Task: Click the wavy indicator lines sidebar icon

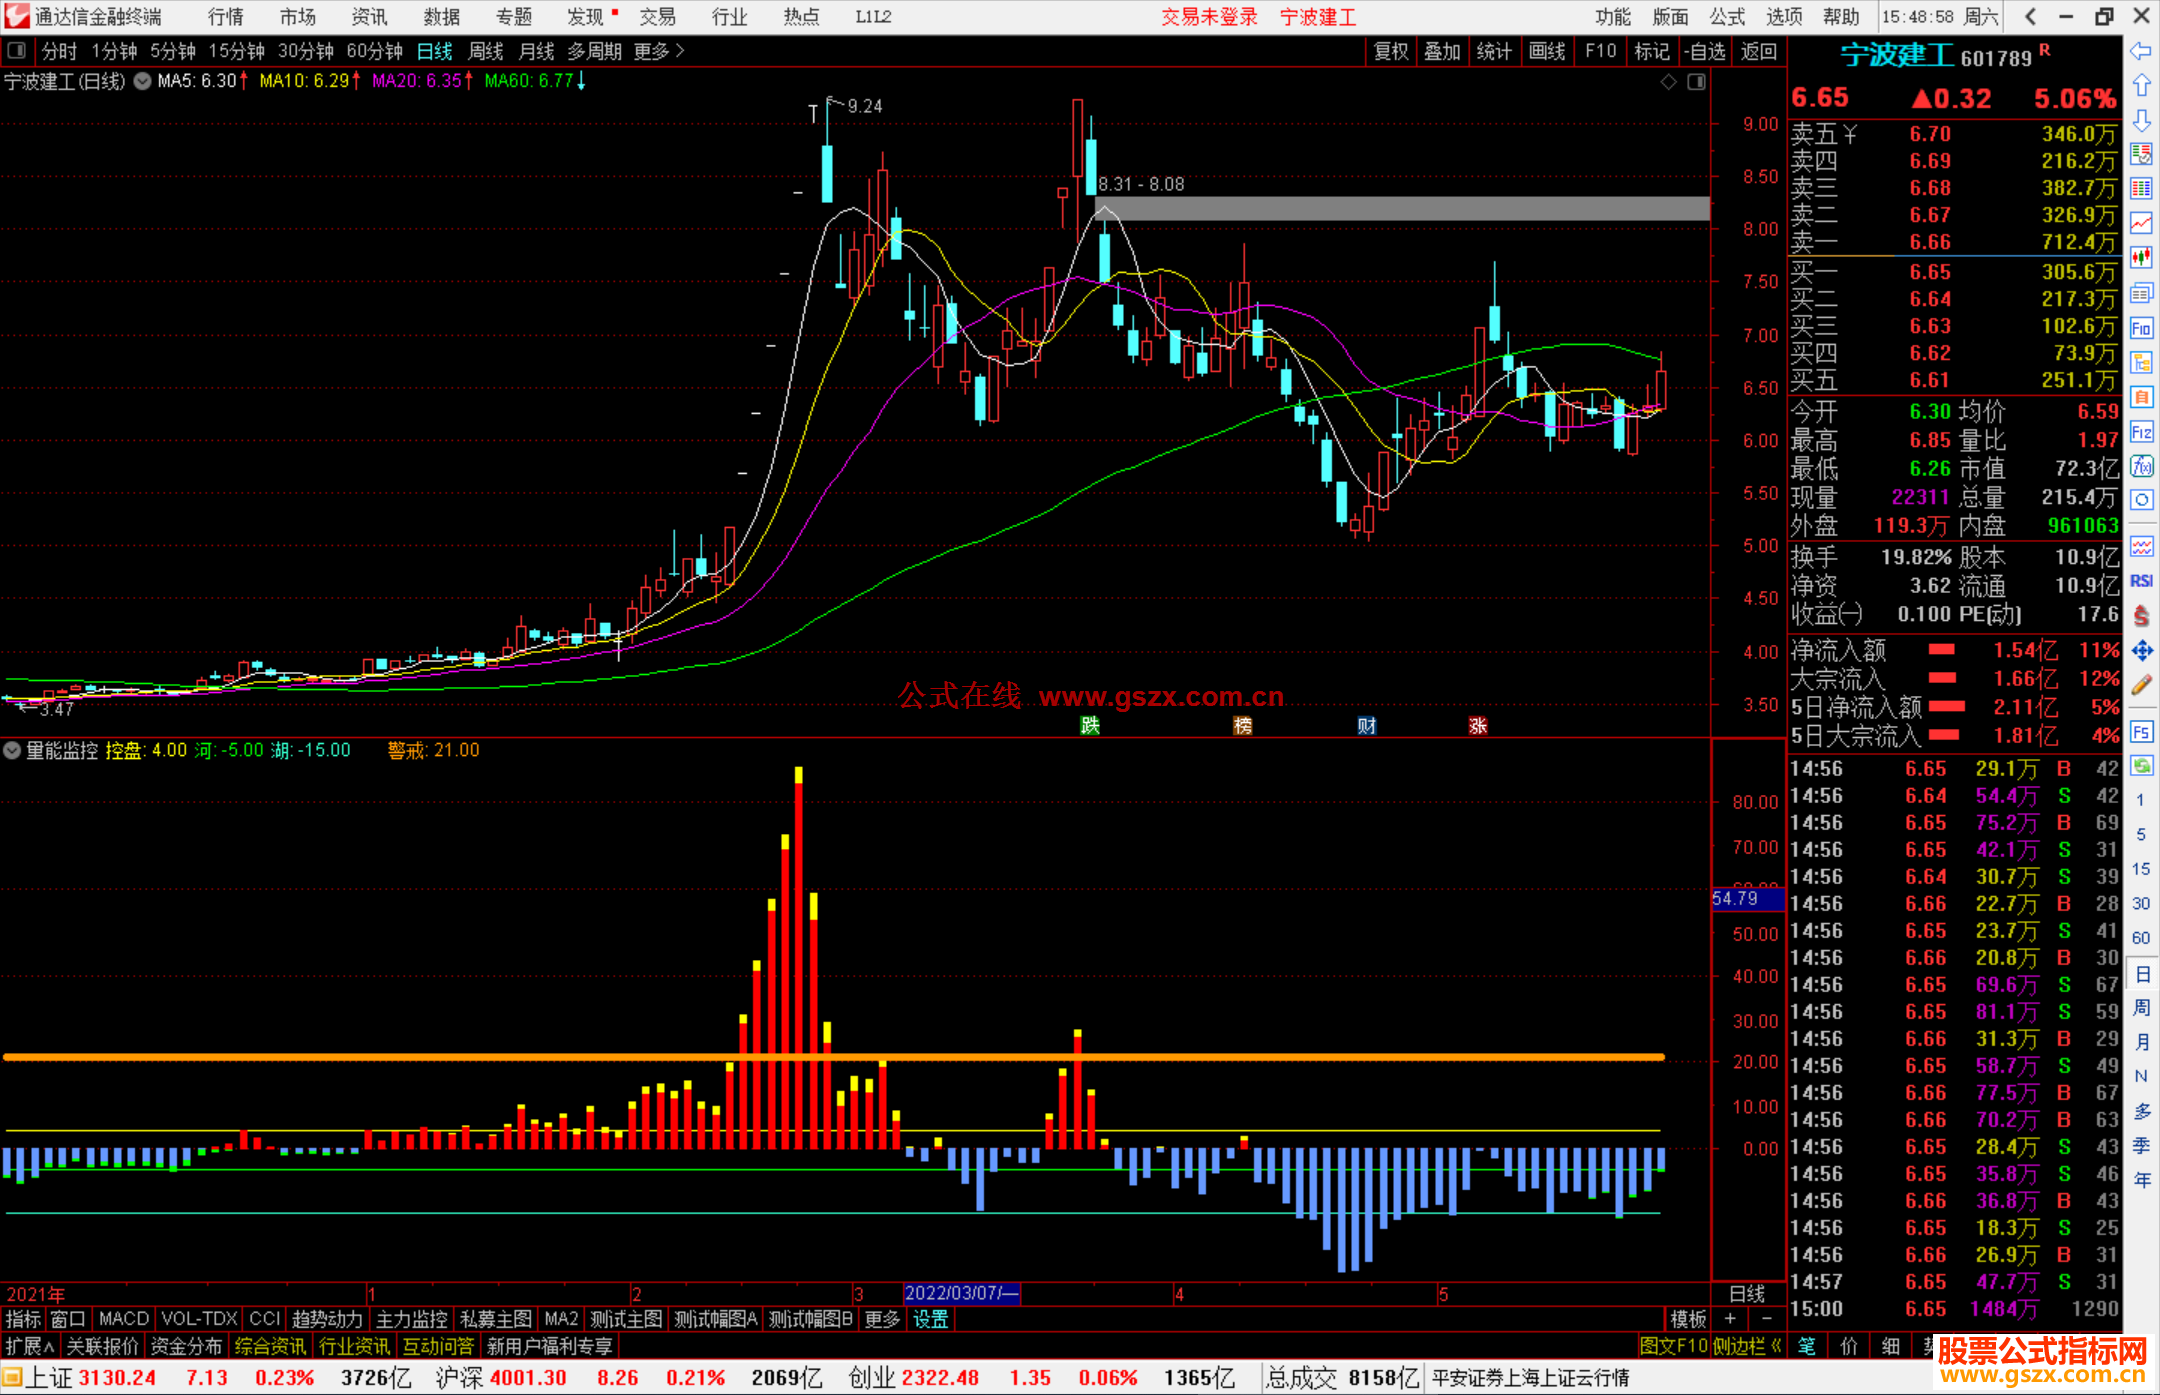Action: [2141, 546]
